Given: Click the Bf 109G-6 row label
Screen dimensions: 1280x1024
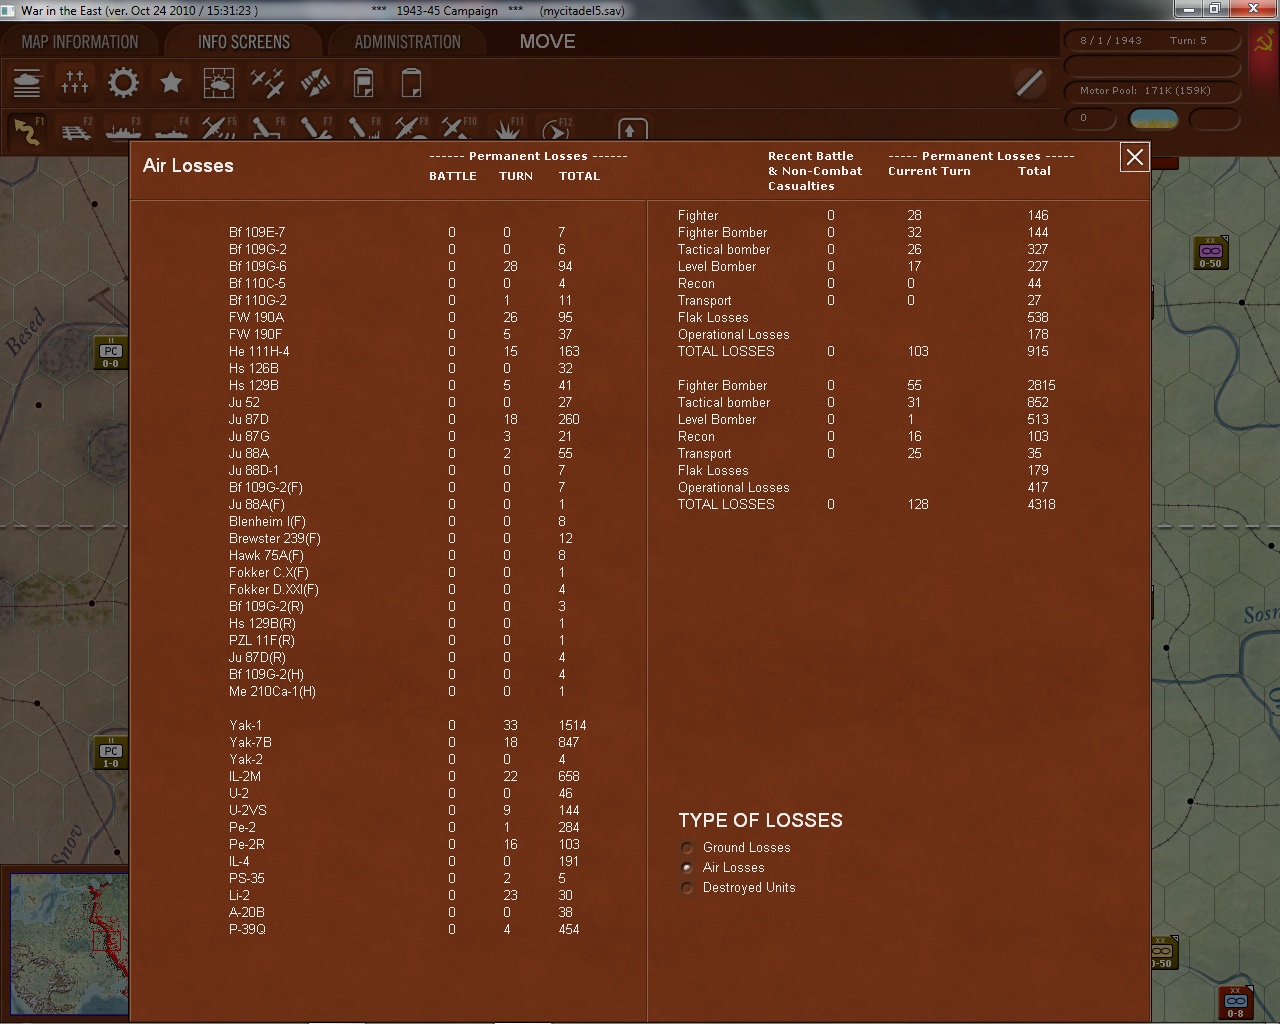Looking at the screenshot, I should pyautogui.click(x=257, y=266).
